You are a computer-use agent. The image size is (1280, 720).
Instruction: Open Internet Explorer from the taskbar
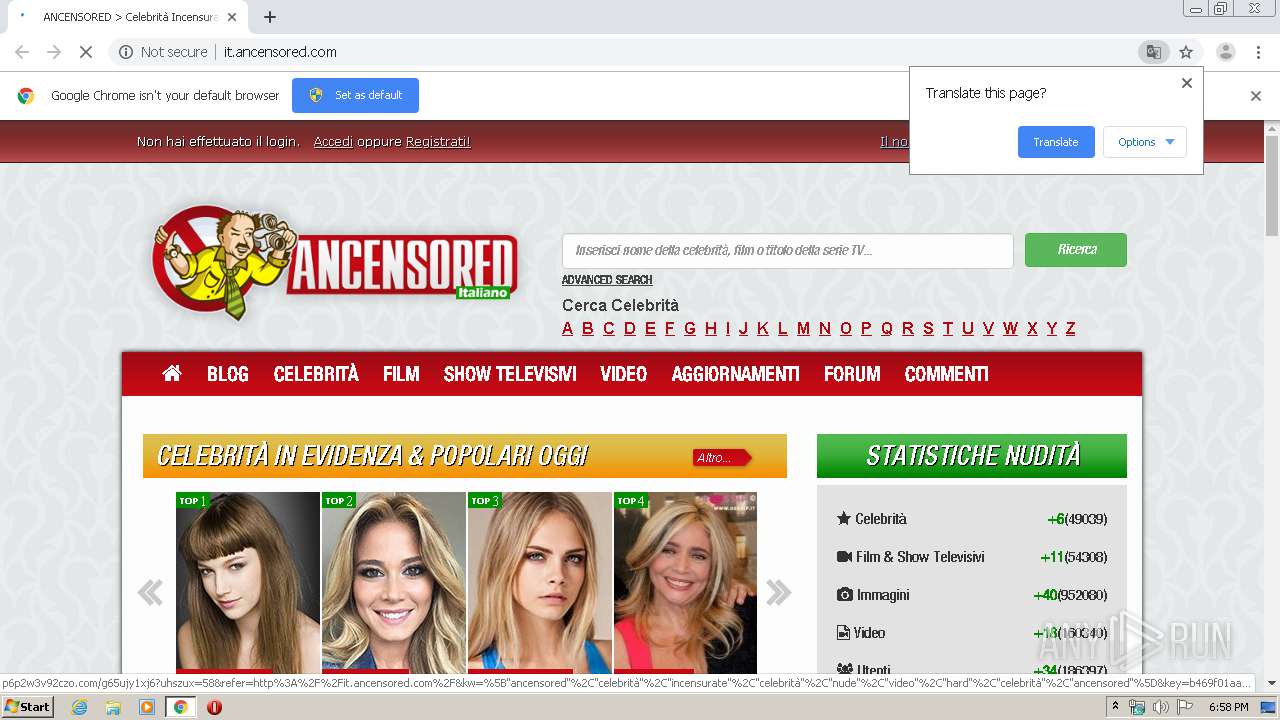(79, 707)
